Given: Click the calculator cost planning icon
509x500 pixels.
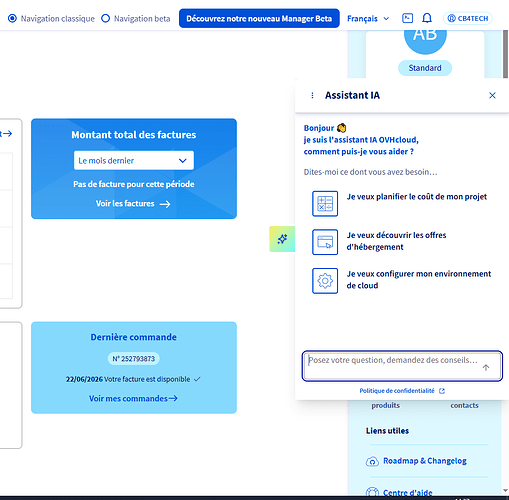Looking at the screenshot, I should (x=325, y=204).
